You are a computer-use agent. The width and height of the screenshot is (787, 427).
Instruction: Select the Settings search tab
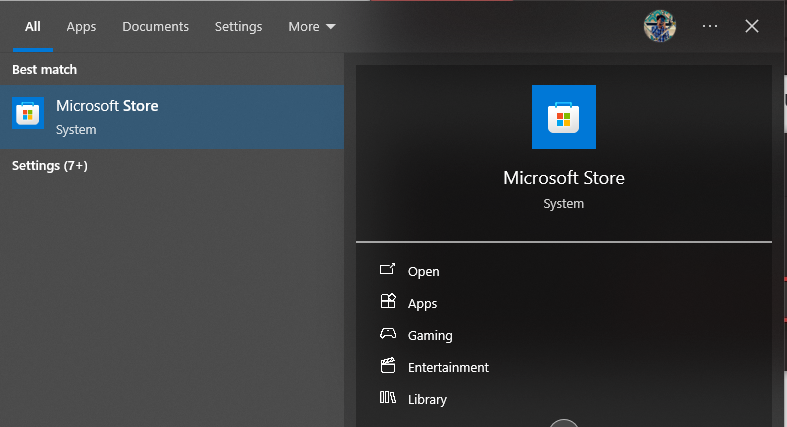(238, 27)
